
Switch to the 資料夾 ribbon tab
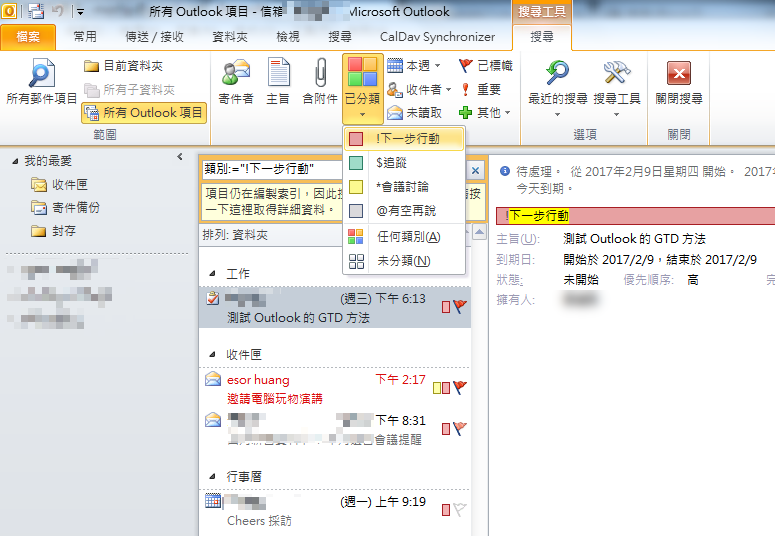click(230, 37)
